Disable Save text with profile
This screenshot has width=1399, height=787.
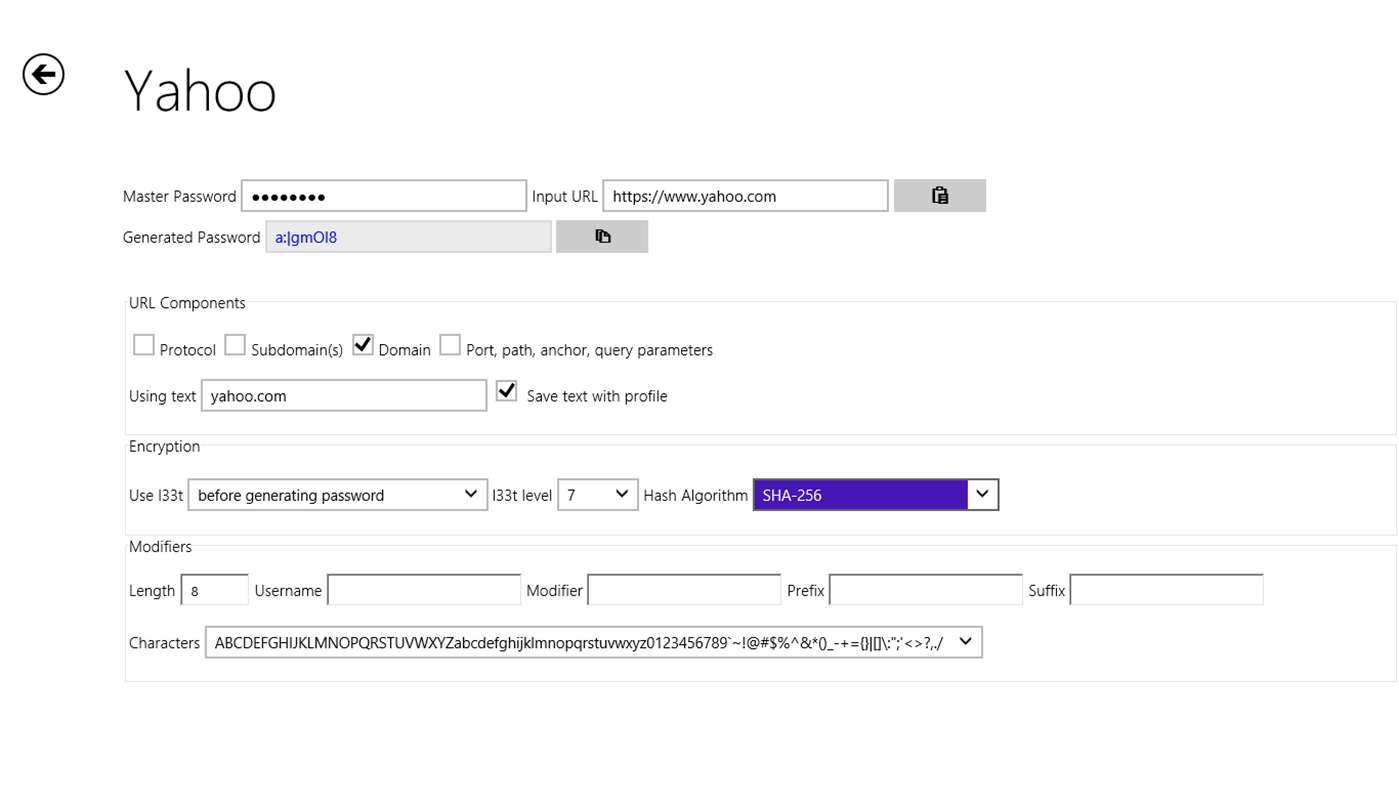pyautogui.click(x=506, y=390)
